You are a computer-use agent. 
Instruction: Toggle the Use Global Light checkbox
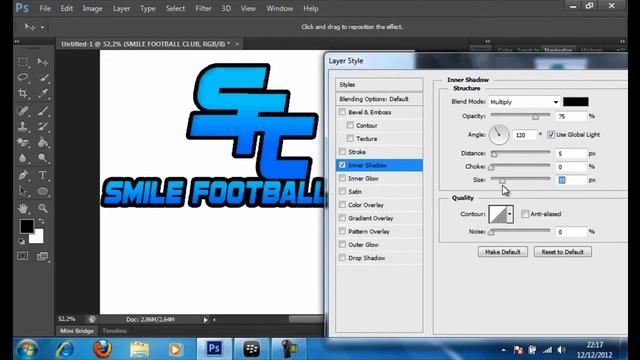[551, 134]
